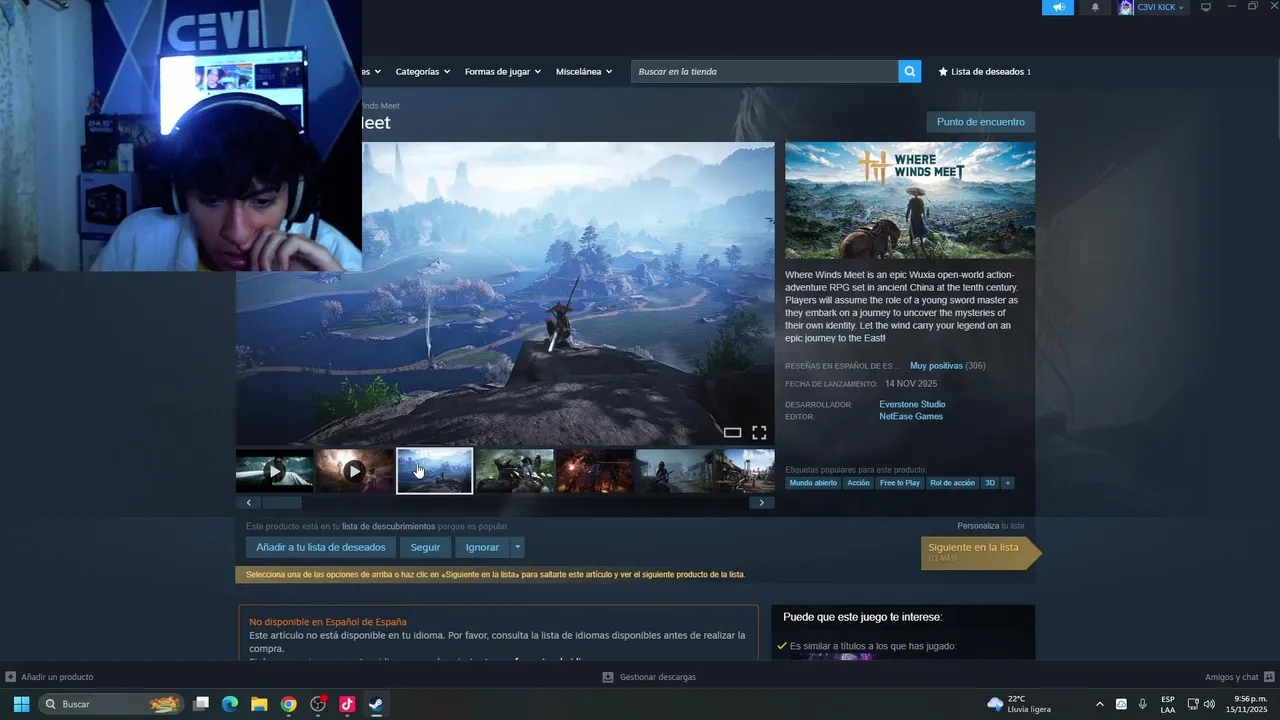Open Gestionar descargas in the footer

649,677
